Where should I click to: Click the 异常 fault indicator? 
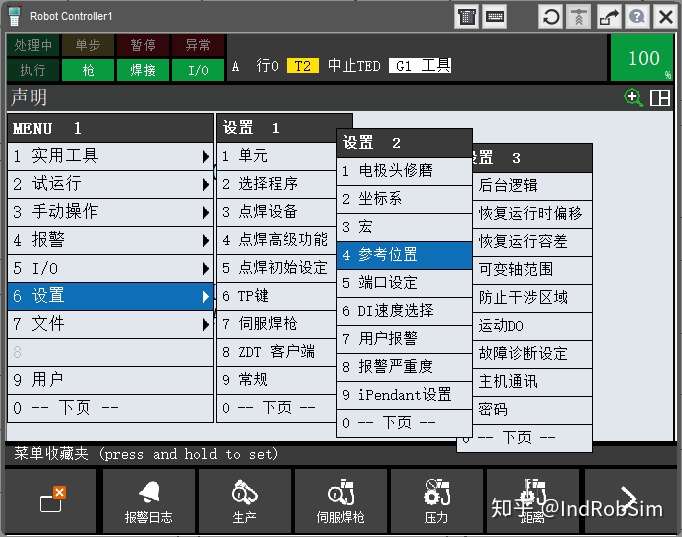pyautogui.click(x=198, y=45)
